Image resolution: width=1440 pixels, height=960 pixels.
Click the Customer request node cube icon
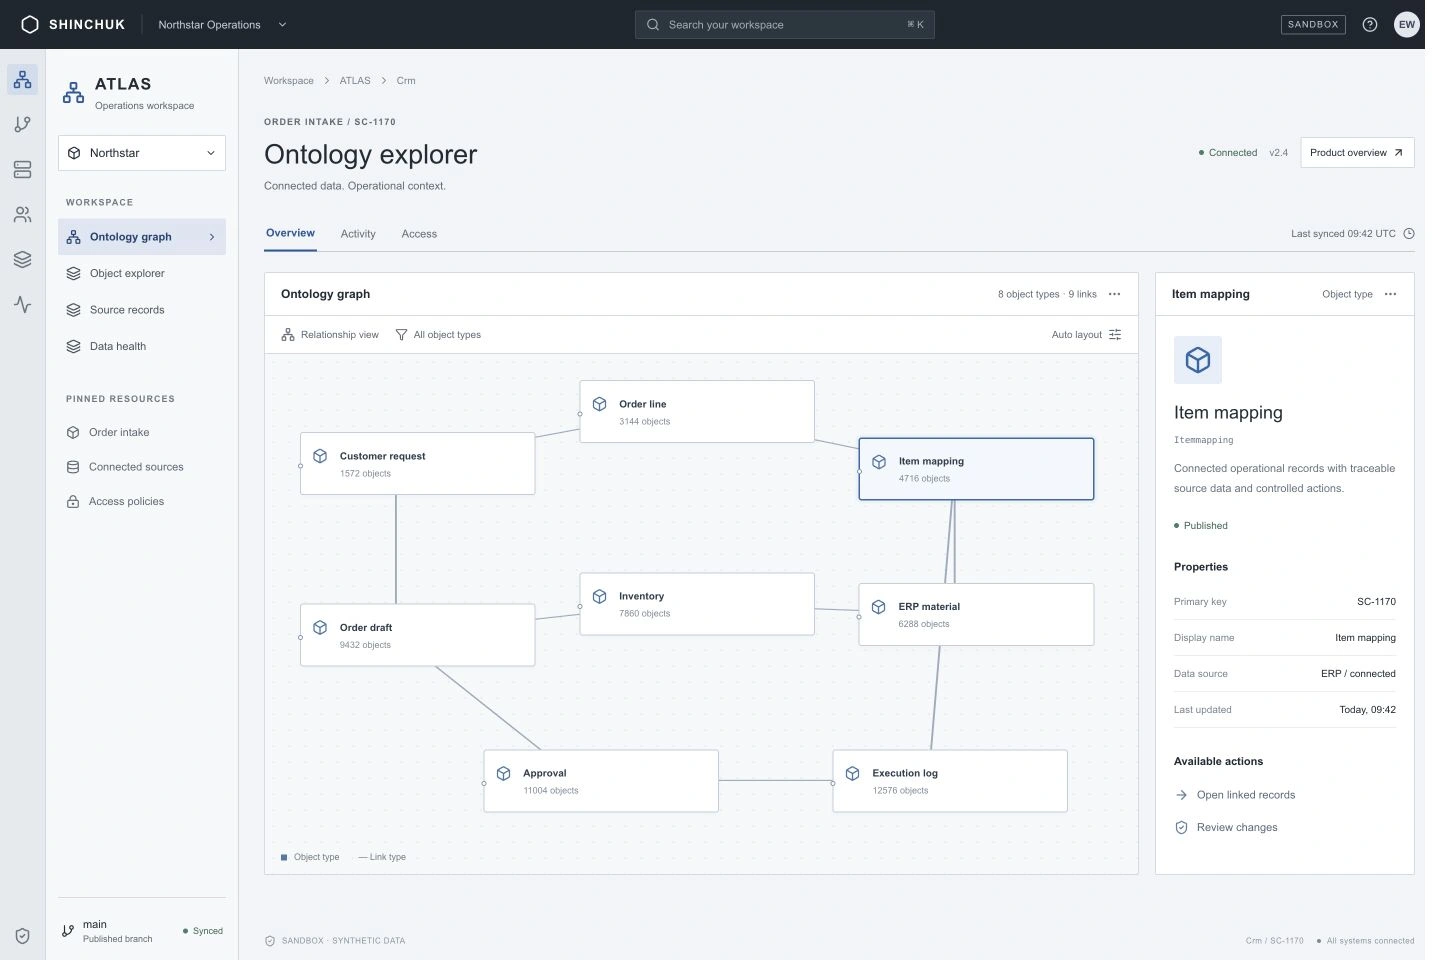tap(320, 456)
